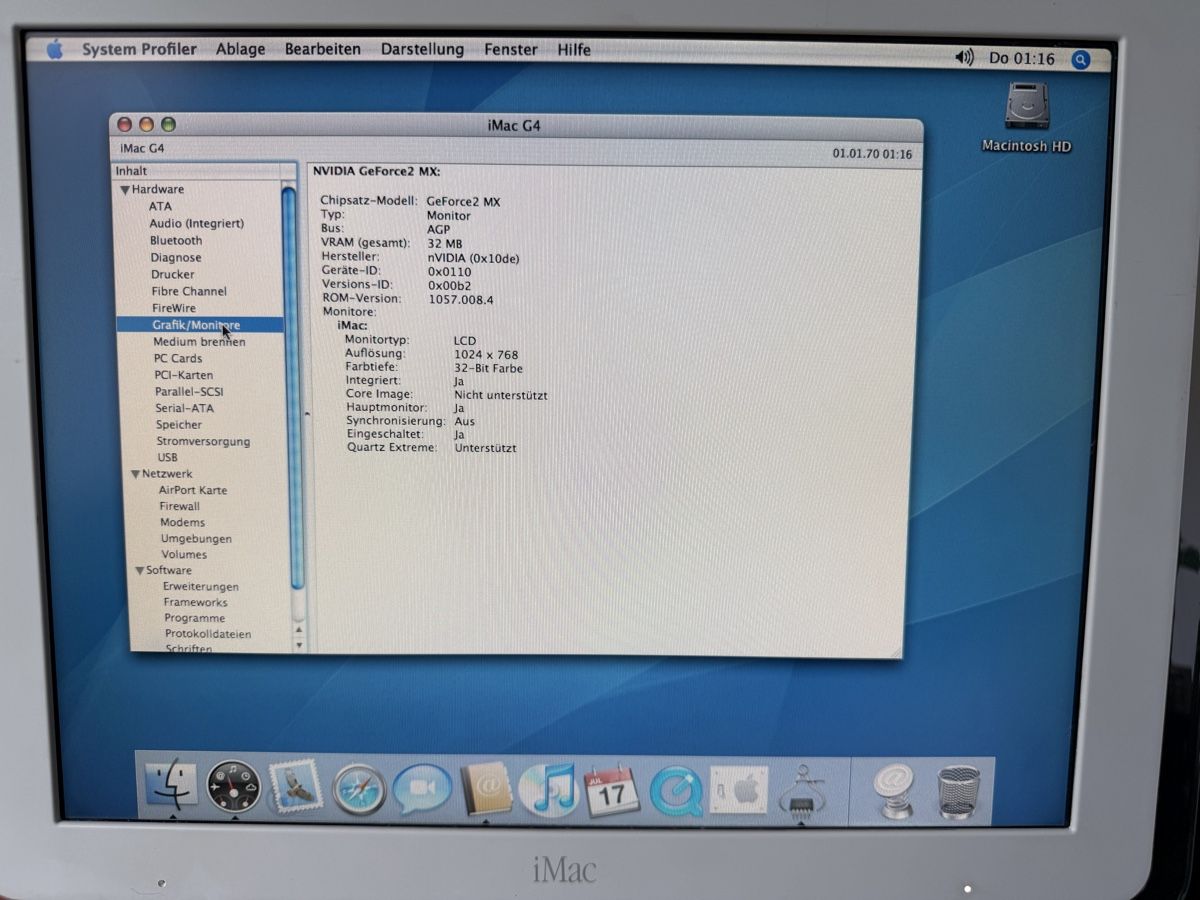Click the menu bar clock Do 01:16
This screenshot has height=900, width=1200.
1022,59
